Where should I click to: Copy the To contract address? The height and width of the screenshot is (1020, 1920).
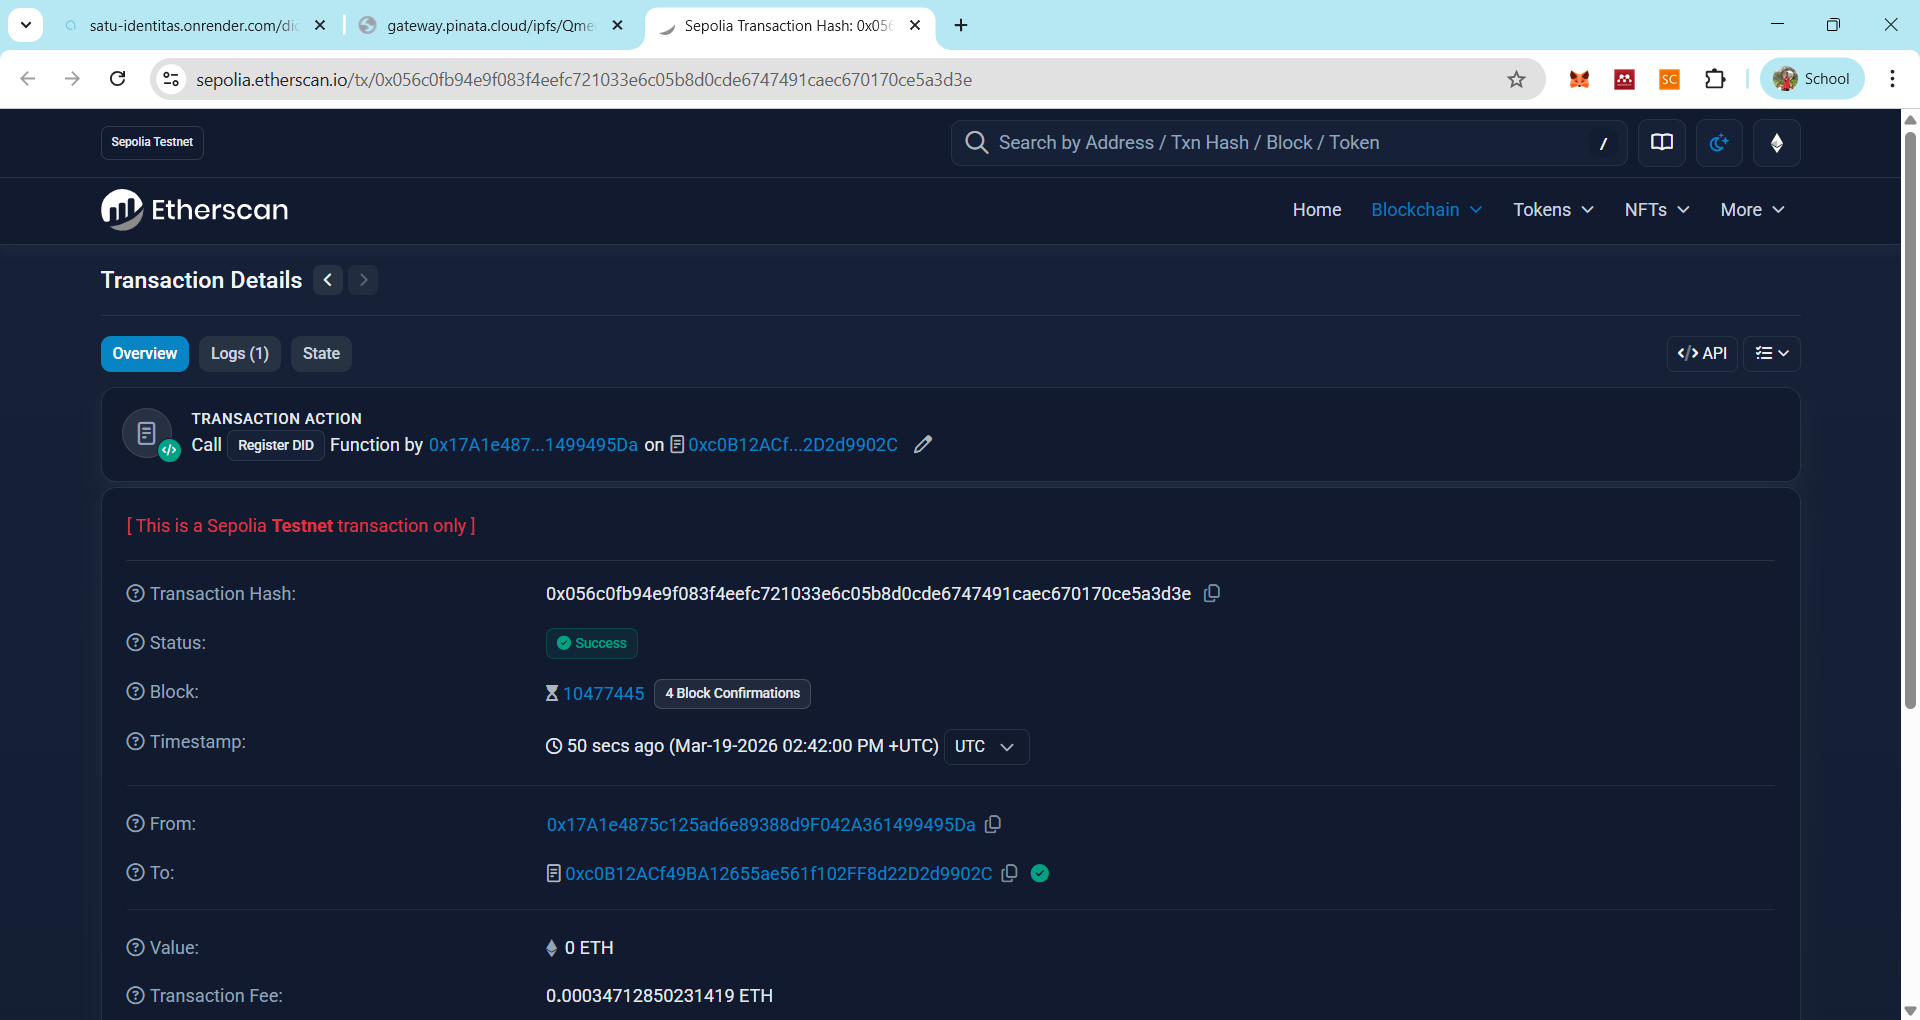point(1010,873)
